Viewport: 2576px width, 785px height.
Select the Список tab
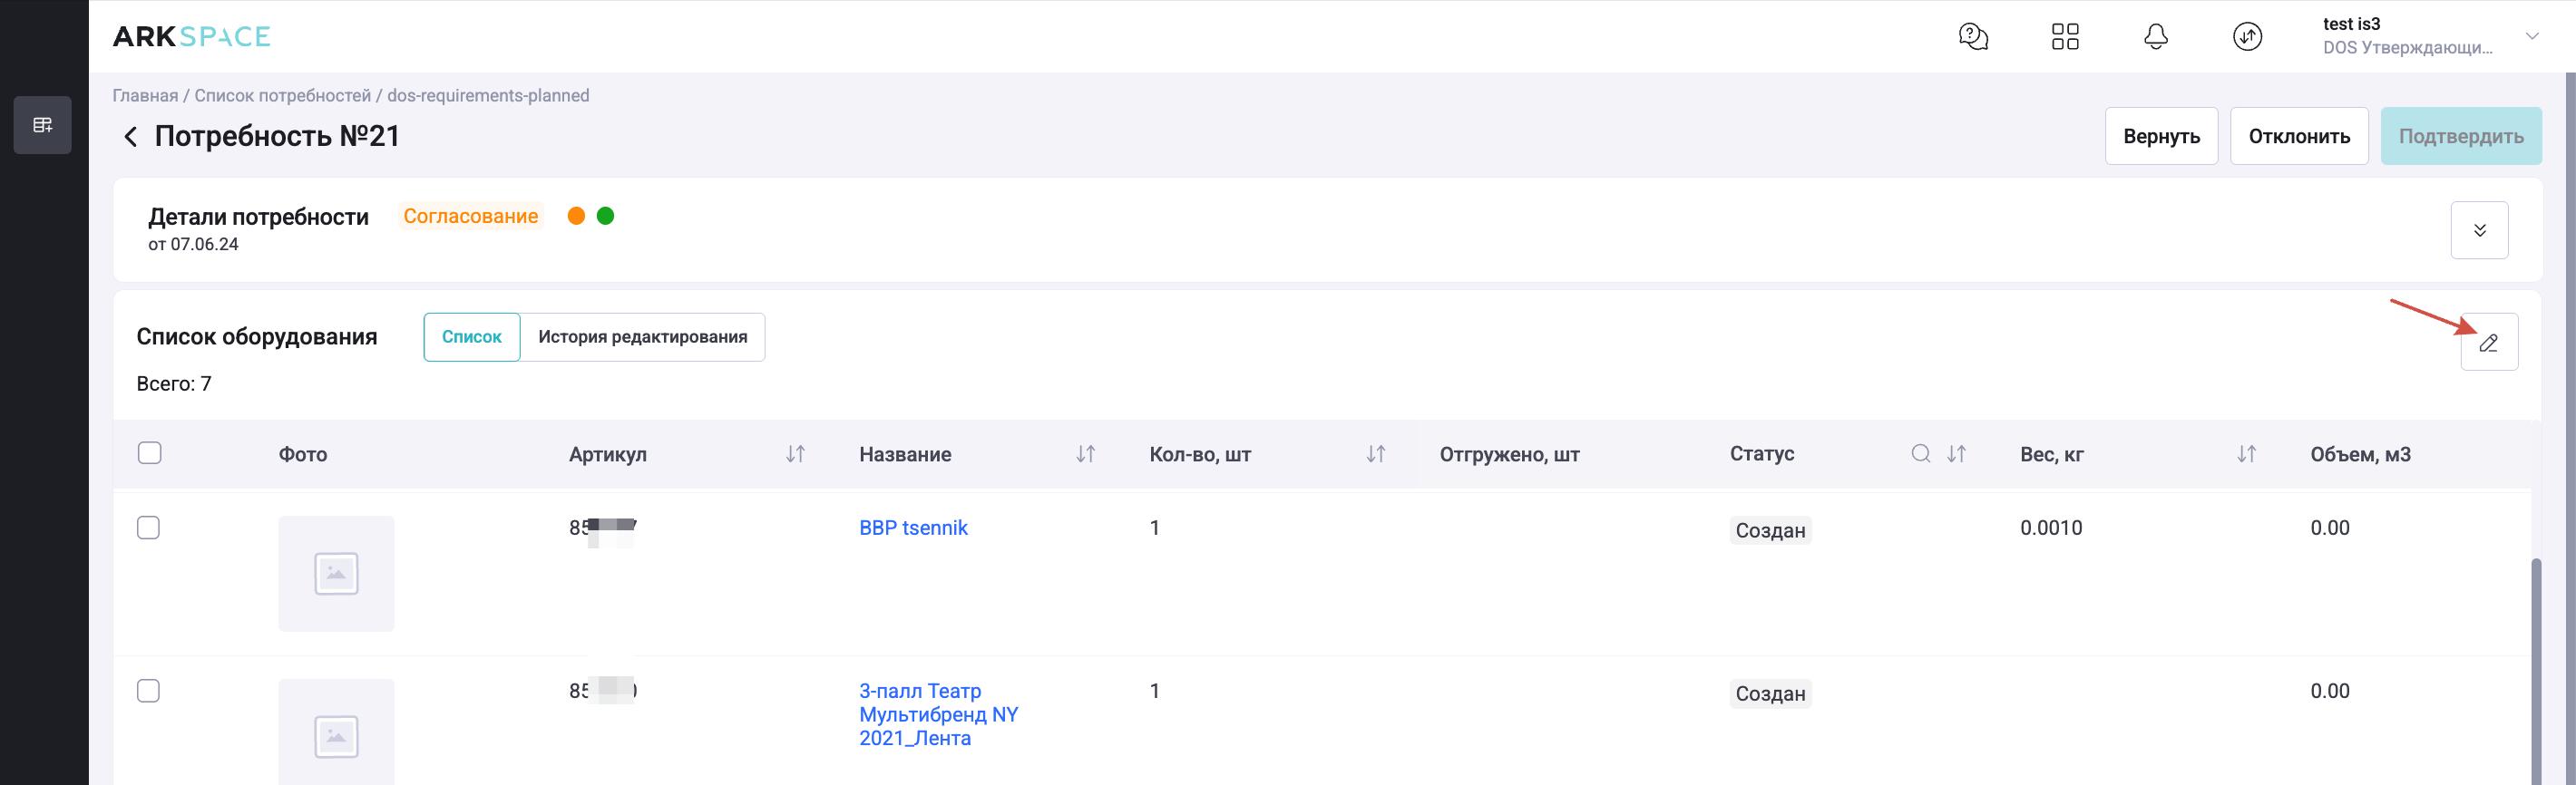(471, 337)
